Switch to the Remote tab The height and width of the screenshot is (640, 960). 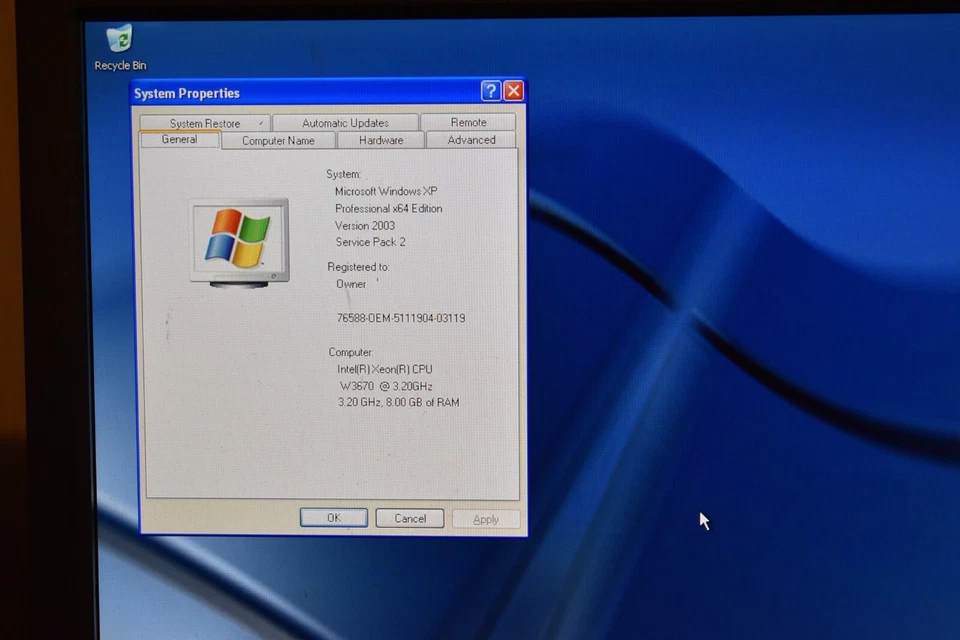click(469, 121)
